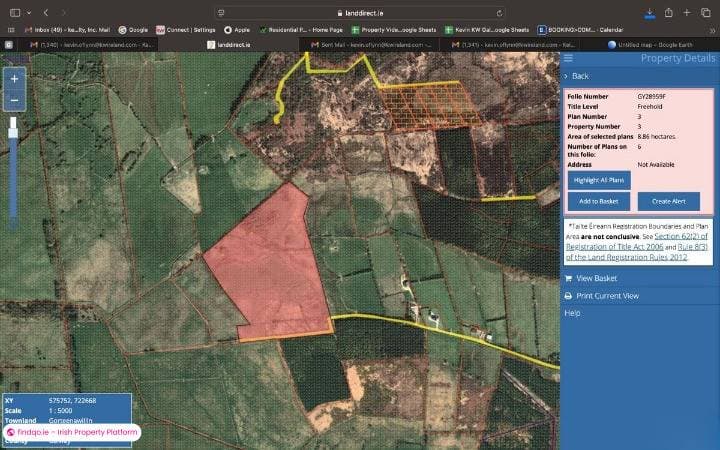
Task: Open a new tab with the plus icon
Action: click(x=686, y=13)
